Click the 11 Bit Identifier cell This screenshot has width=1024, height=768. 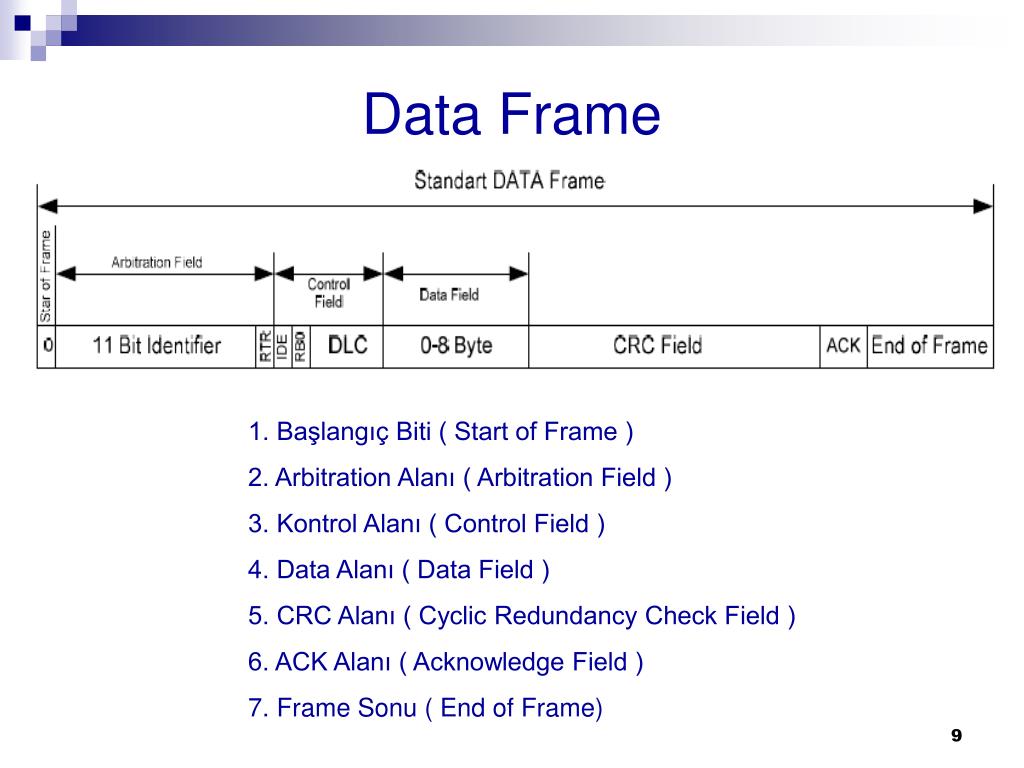[x=155, y=345]
